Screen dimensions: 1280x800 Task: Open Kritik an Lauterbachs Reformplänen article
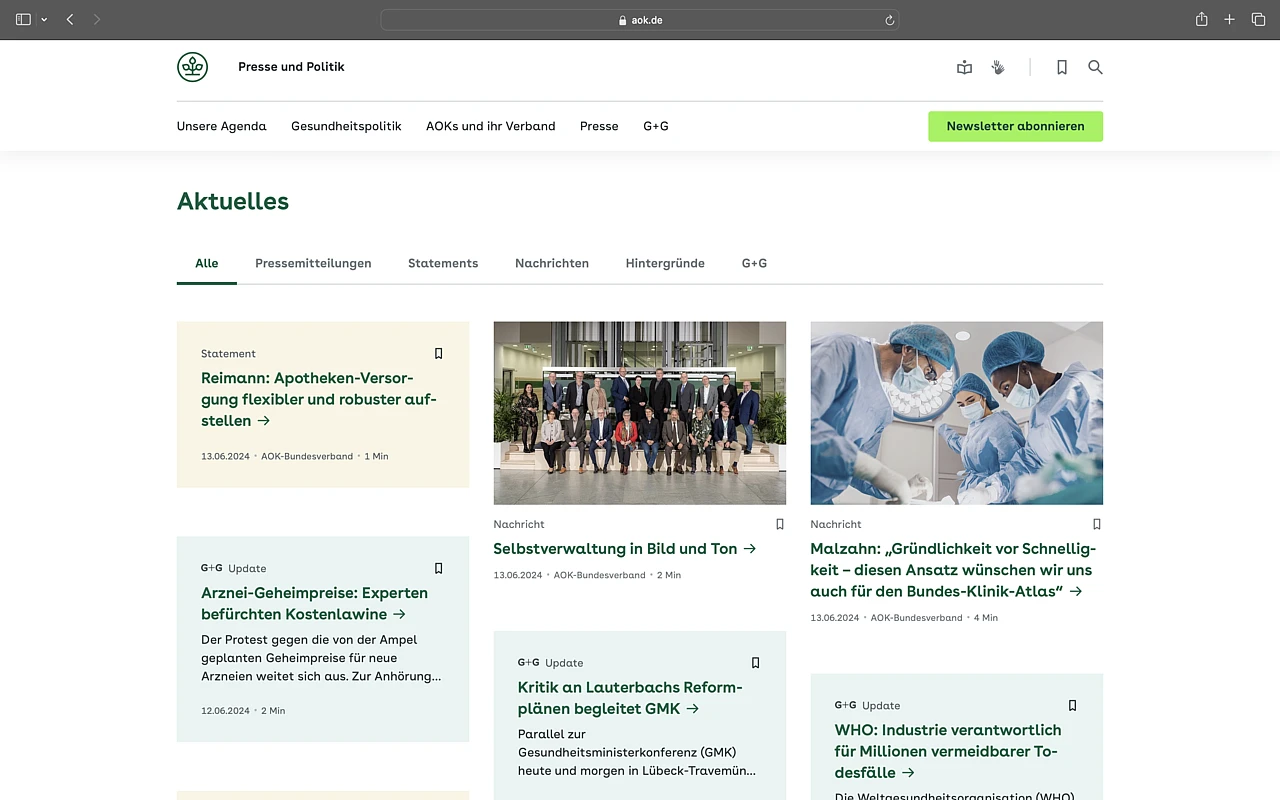point(630,698)
